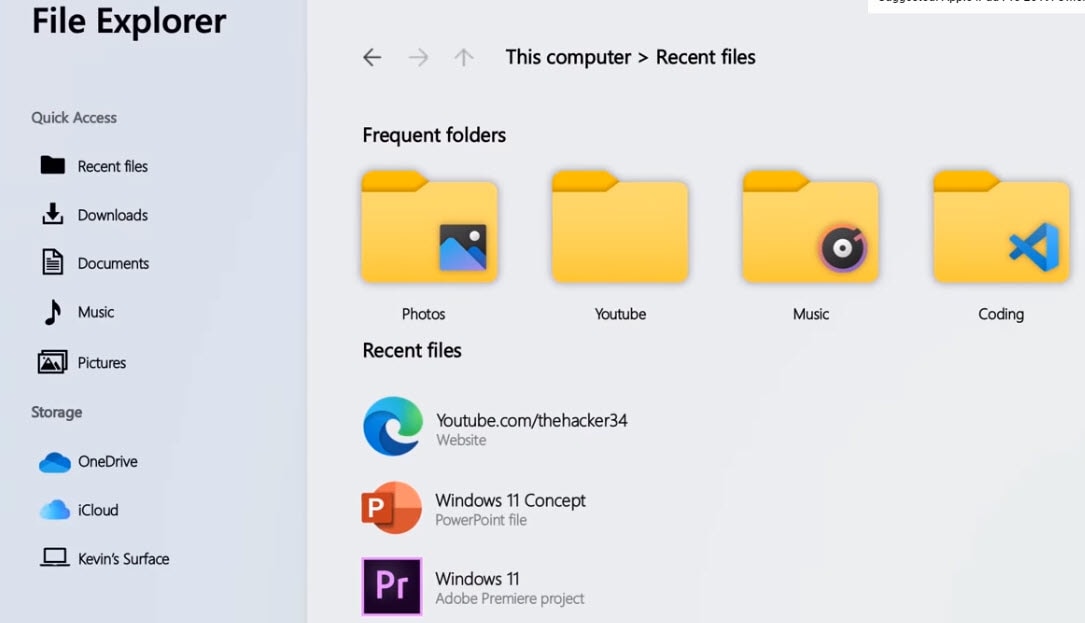
Task: Go back with the left arrow
Action: click(x=372, y=57)
